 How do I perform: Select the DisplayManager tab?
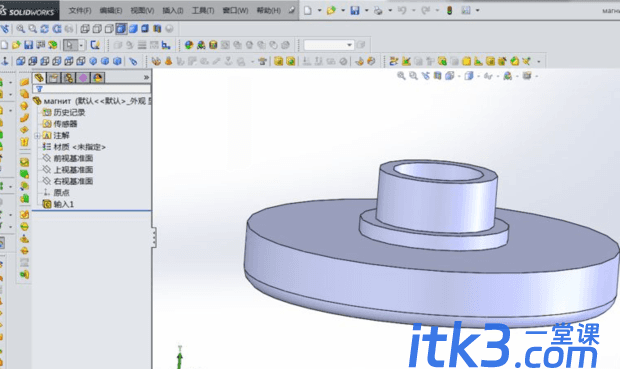pyautogui.click(x=98, y=78)
